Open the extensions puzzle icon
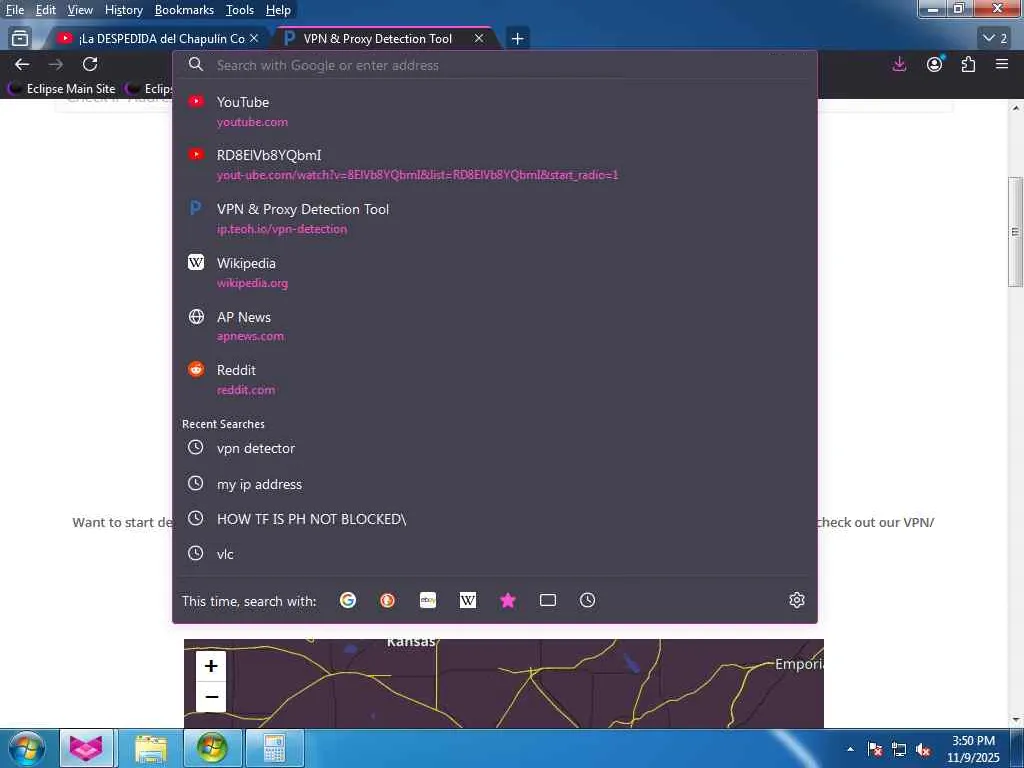 coord(968,64)
